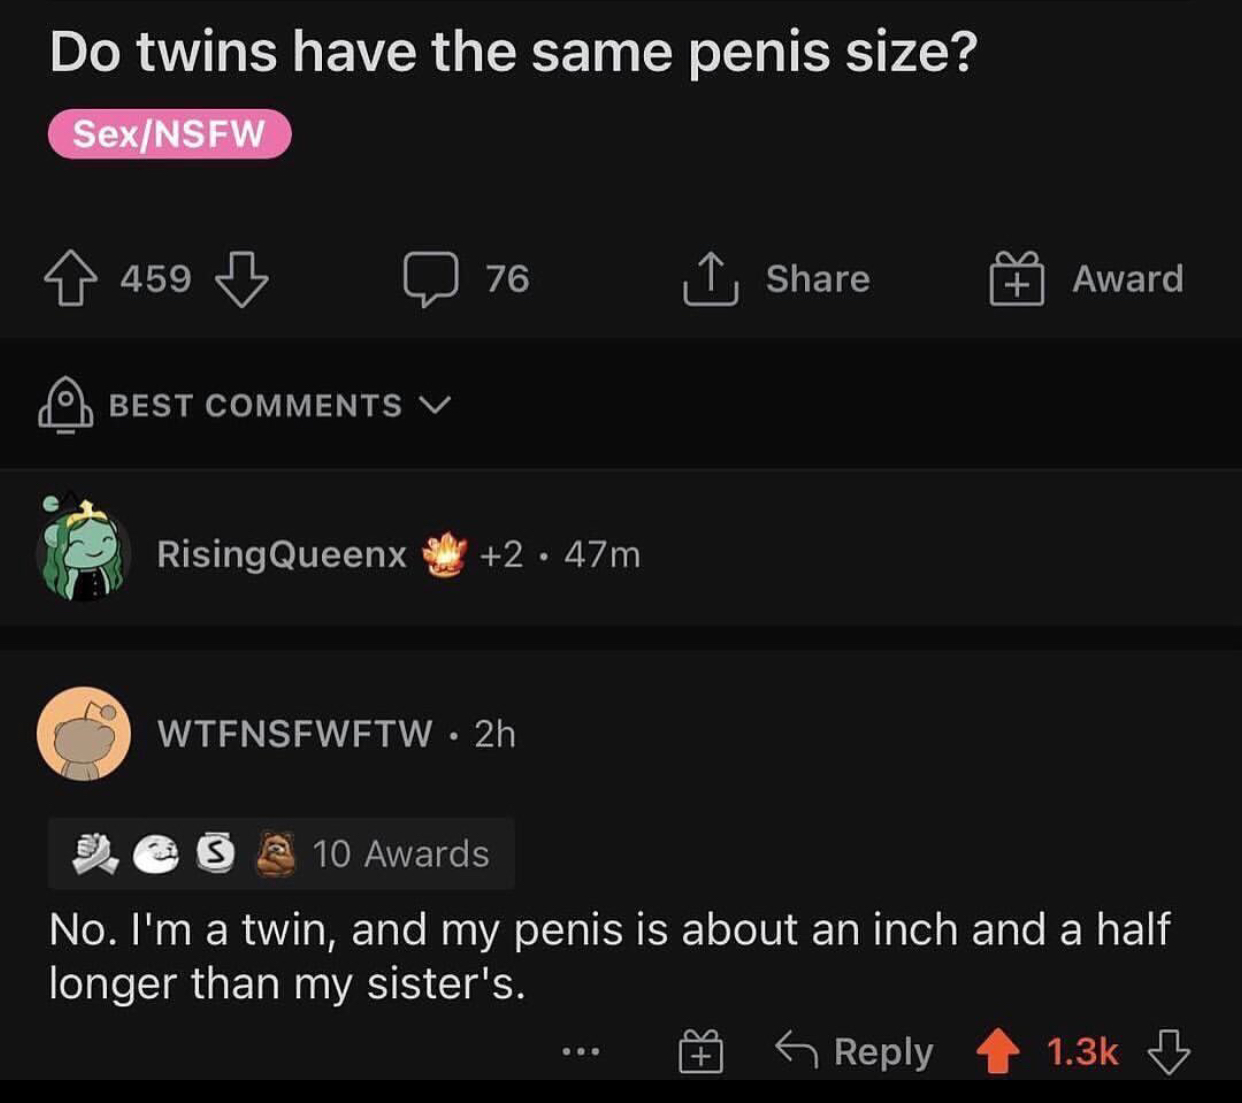This screenshot has height=1103, width=1242.
Task: Click the rocket icon beside Best Comments
Action: click(65, 405)
